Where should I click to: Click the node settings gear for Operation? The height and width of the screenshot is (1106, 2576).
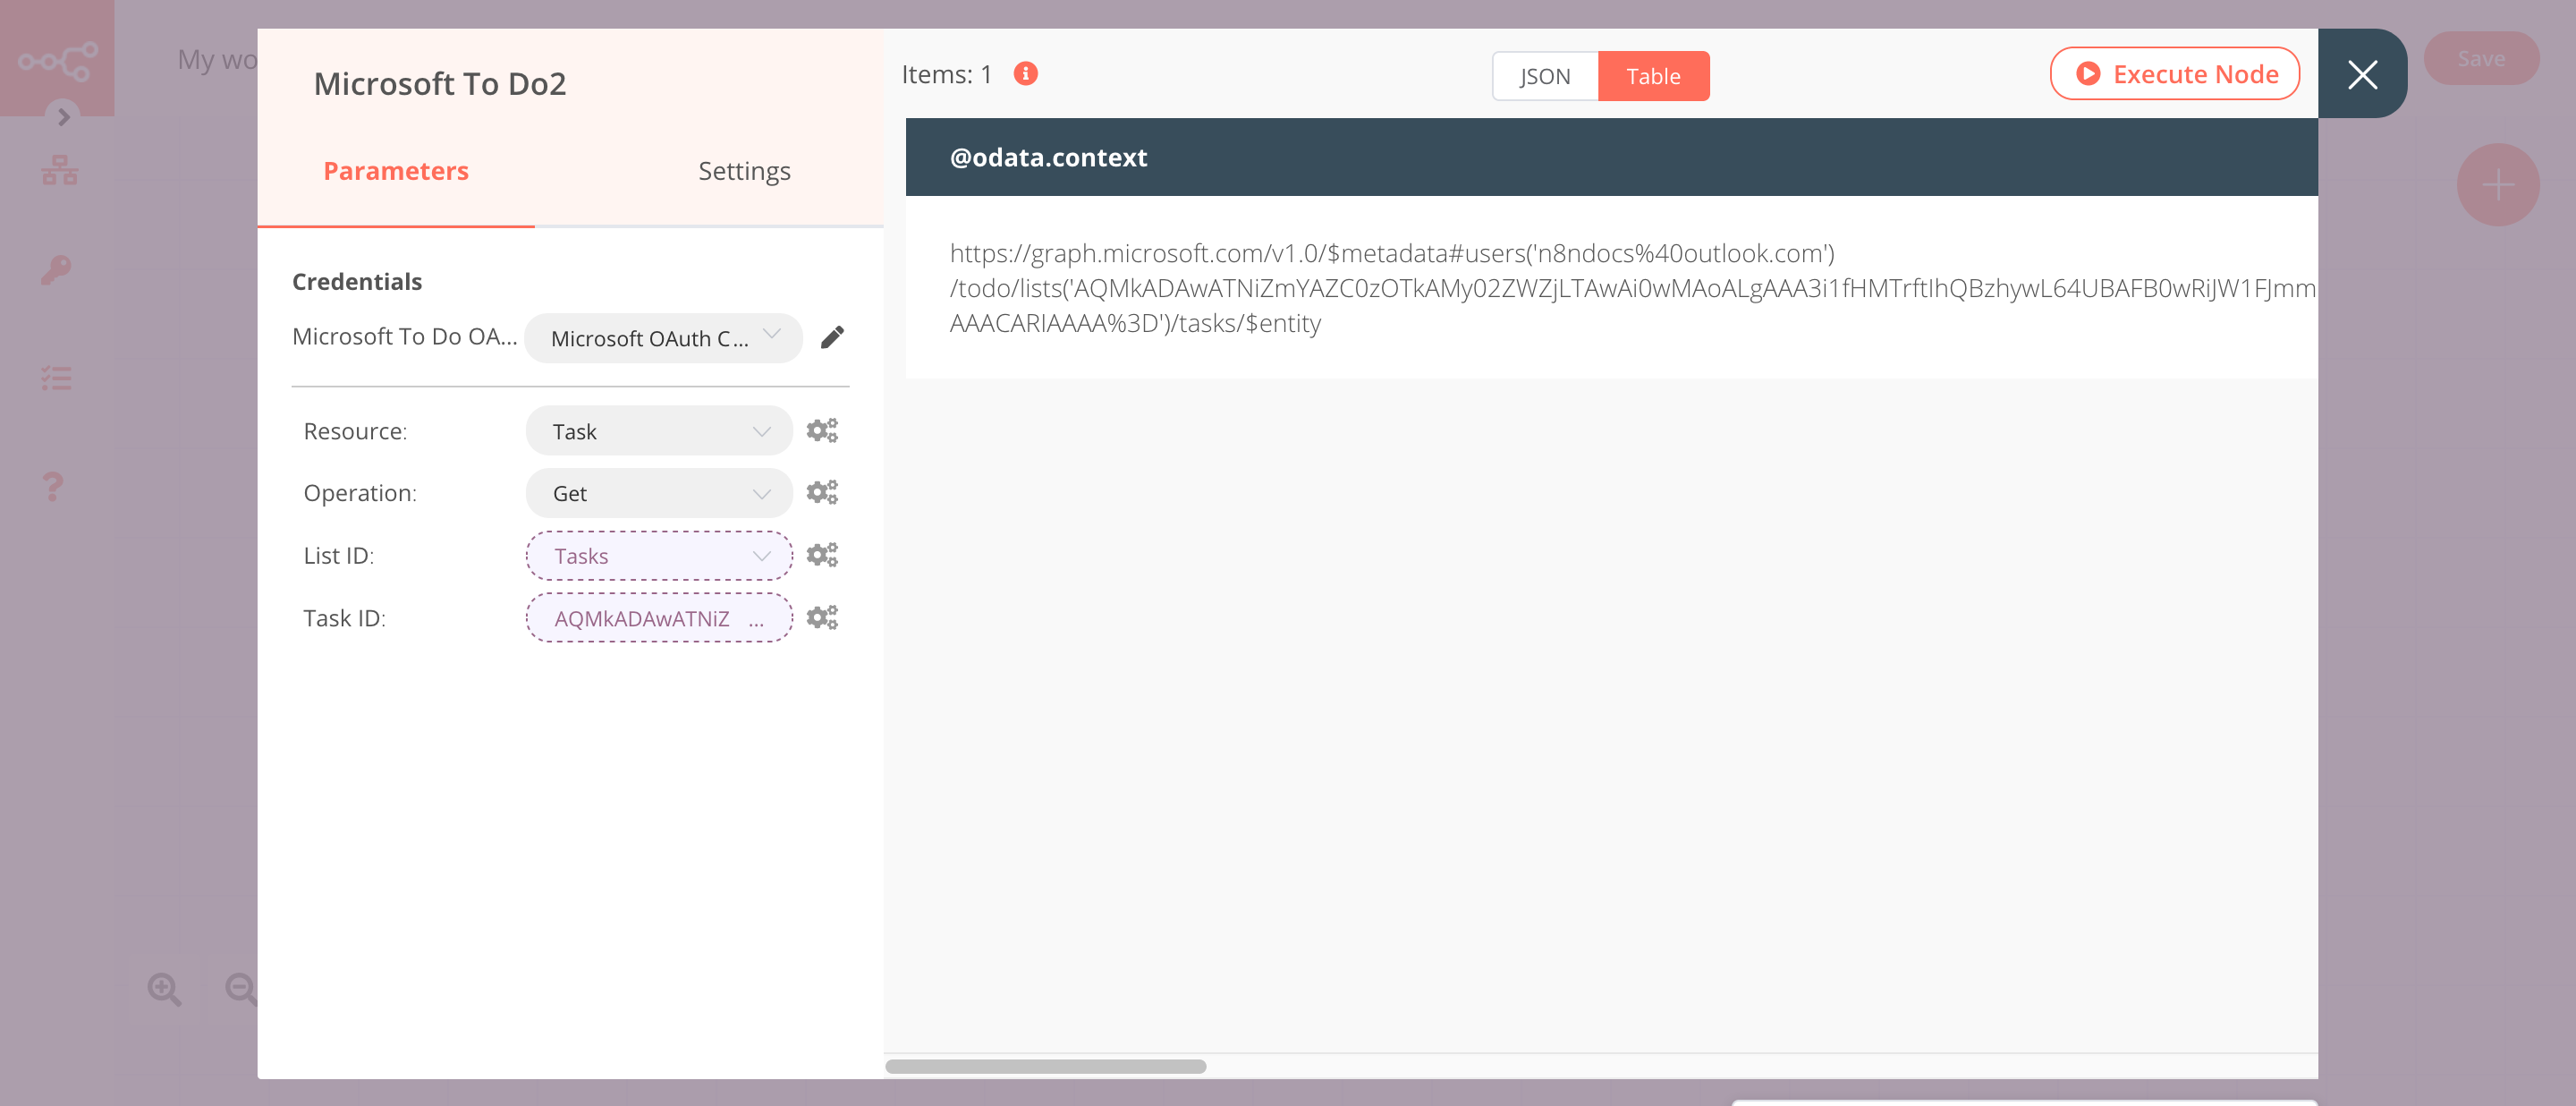pos(821,491)
